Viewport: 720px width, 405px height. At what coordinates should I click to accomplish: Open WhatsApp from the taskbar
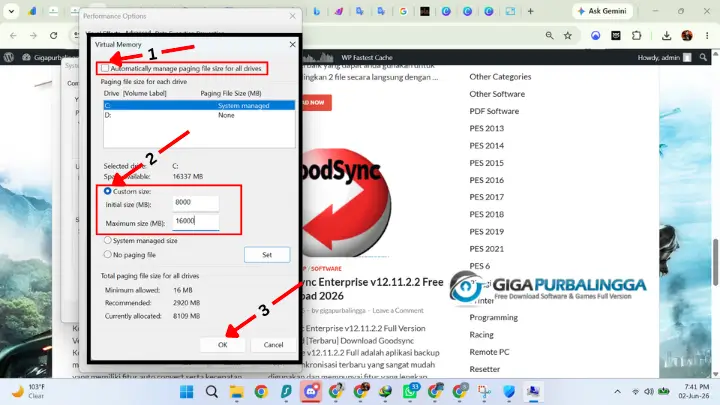[x=410, y=392]
